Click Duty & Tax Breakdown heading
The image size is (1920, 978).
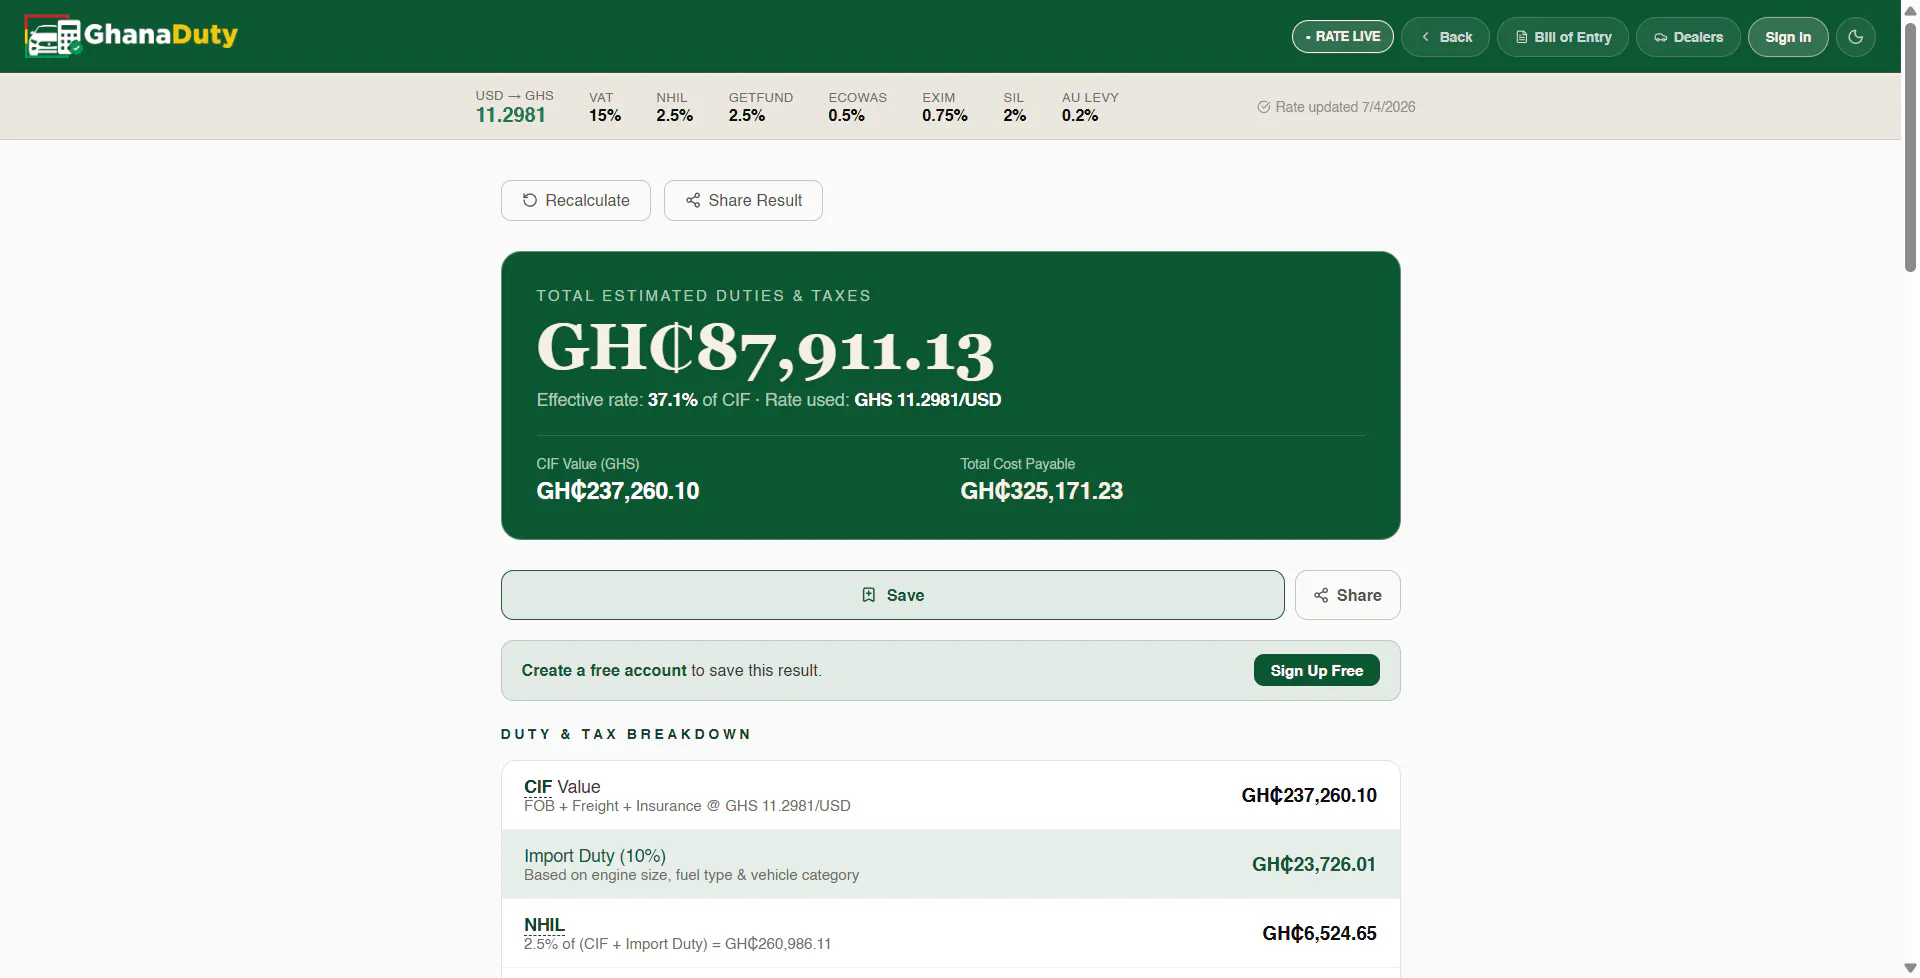pyautogui.click(x=626, y=734)
